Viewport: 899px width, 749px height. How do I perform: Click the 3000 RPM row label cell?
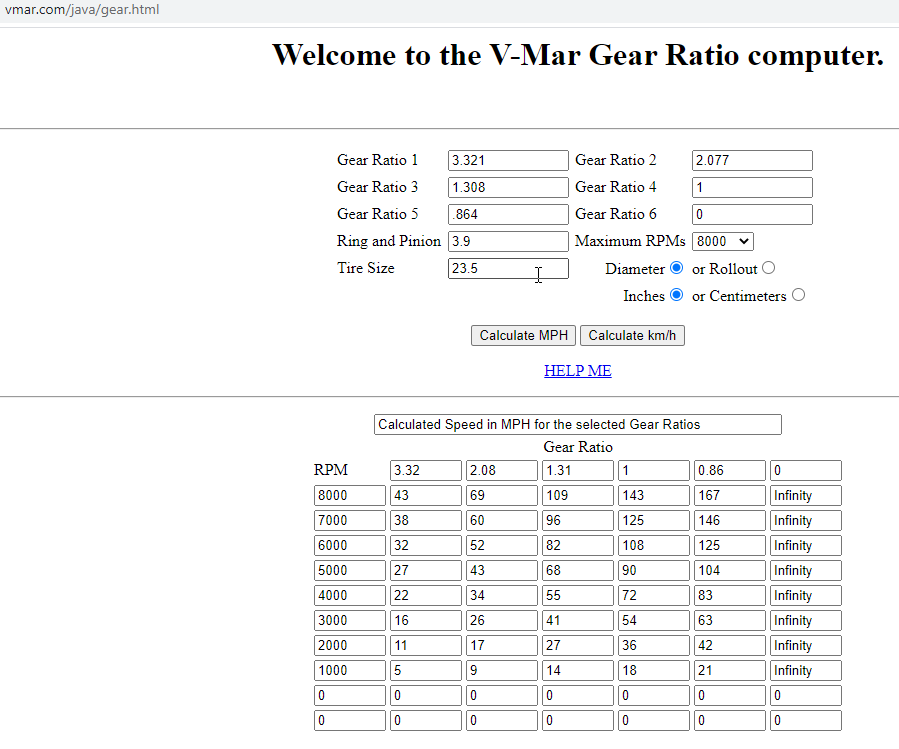350,620
